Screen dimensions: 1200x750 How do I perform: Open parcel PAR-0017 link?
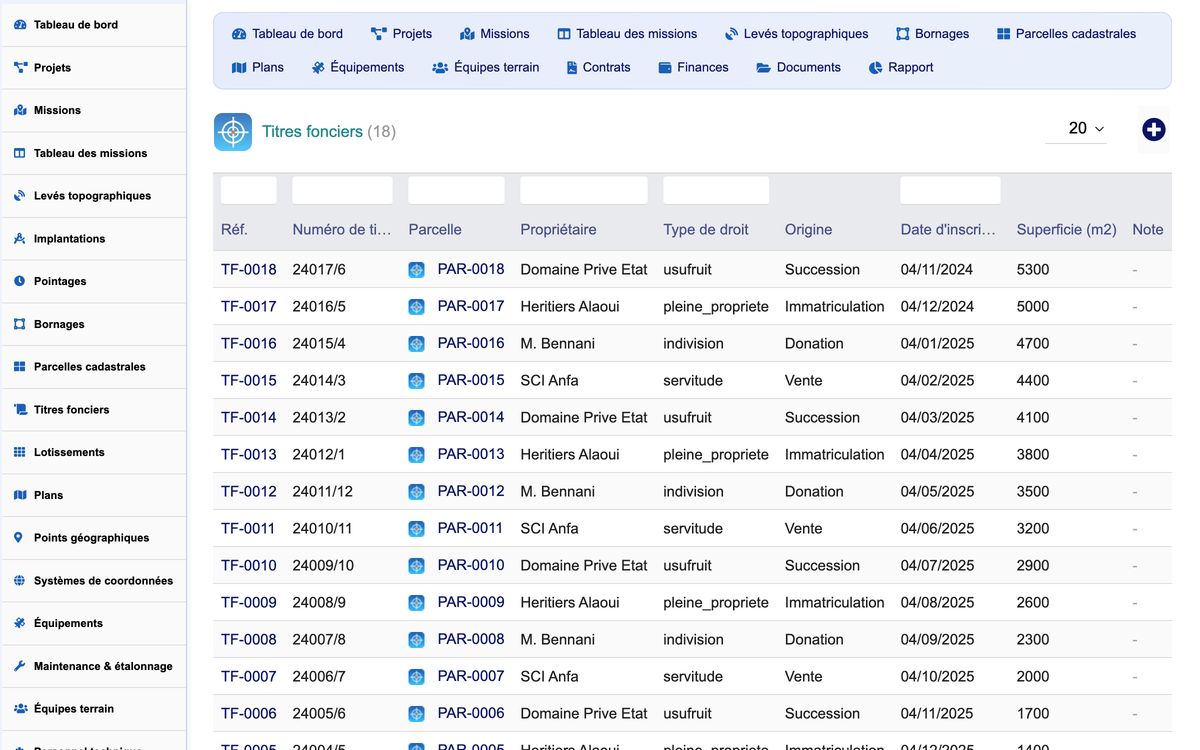471,306
